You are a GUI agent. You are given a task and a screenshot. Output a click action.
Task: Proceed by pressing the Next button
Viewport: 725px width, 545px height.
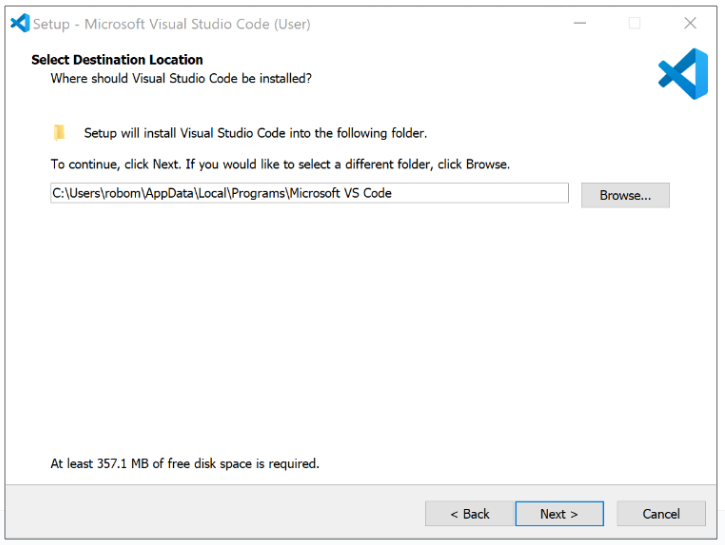pyautogui.click(x=559, y=514)
